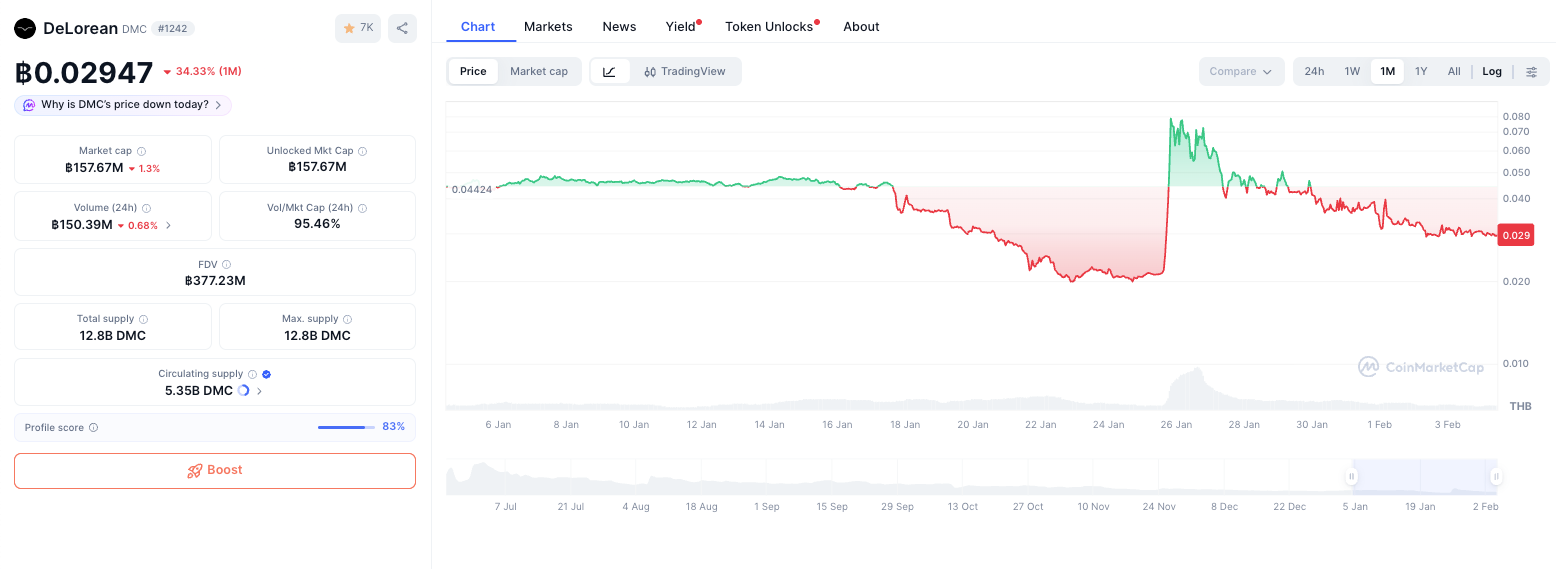Click the Max. supply info icon
This screenshot has width=1556, height=569.
click(x=347, y=319)
